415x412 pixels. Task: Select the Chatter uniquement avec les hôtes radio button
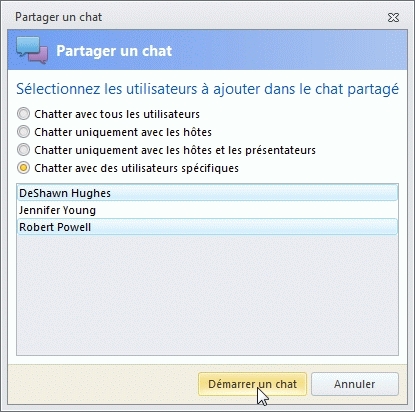23,132
